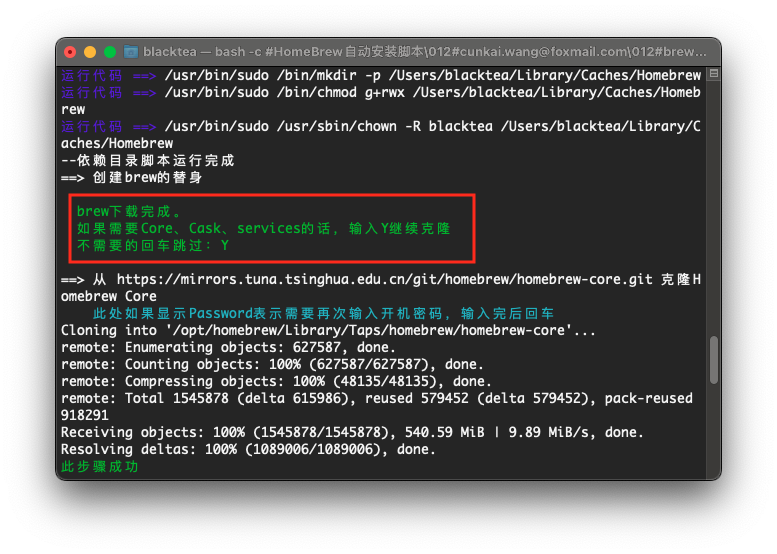
Task: Click the 'Compressing objects: 100%' line
Action: 276,382
